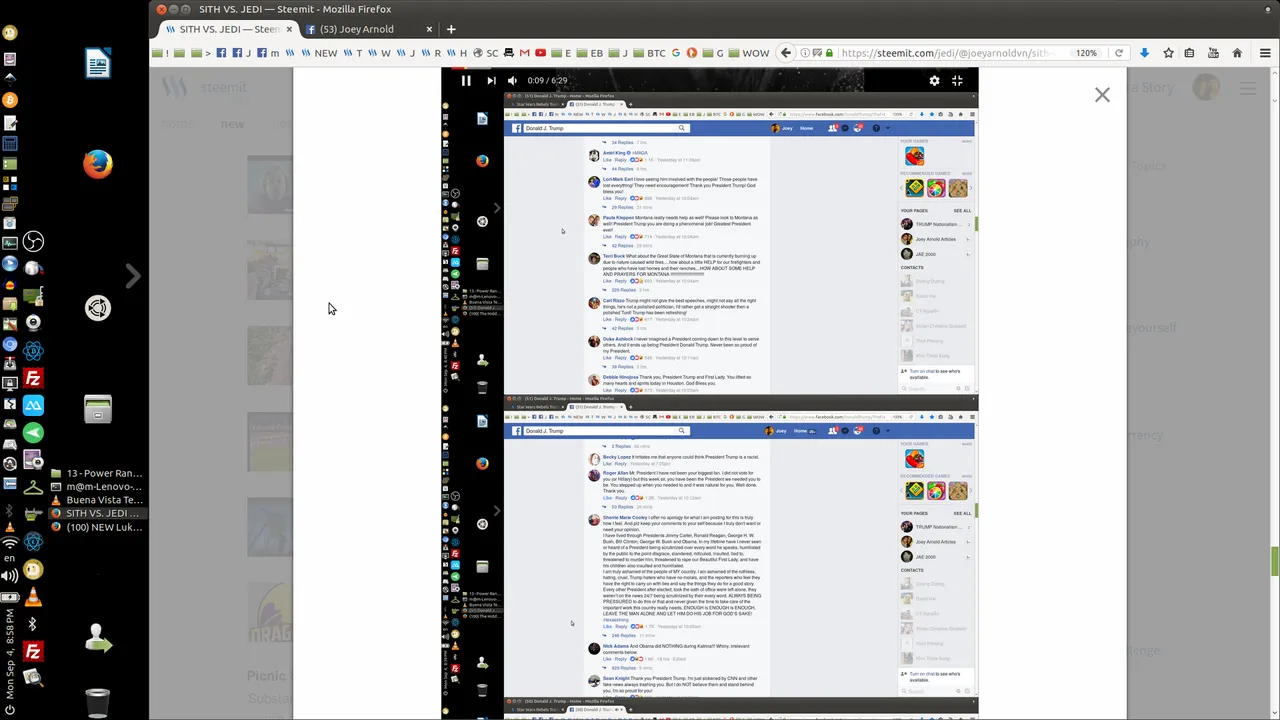Show the bookmarks list menu
The width and height of the screenshot is (1280, 720).
(x=1190, y=53)
